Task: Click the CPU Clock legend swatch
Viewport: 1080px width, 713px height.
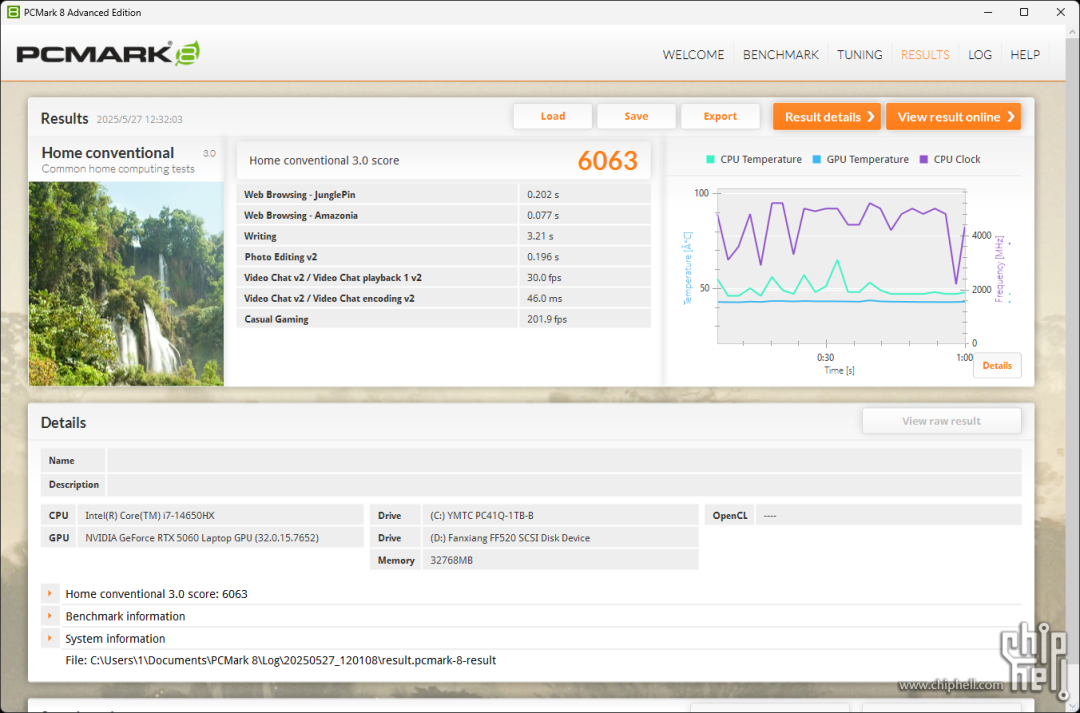Action: click(924, 159)
